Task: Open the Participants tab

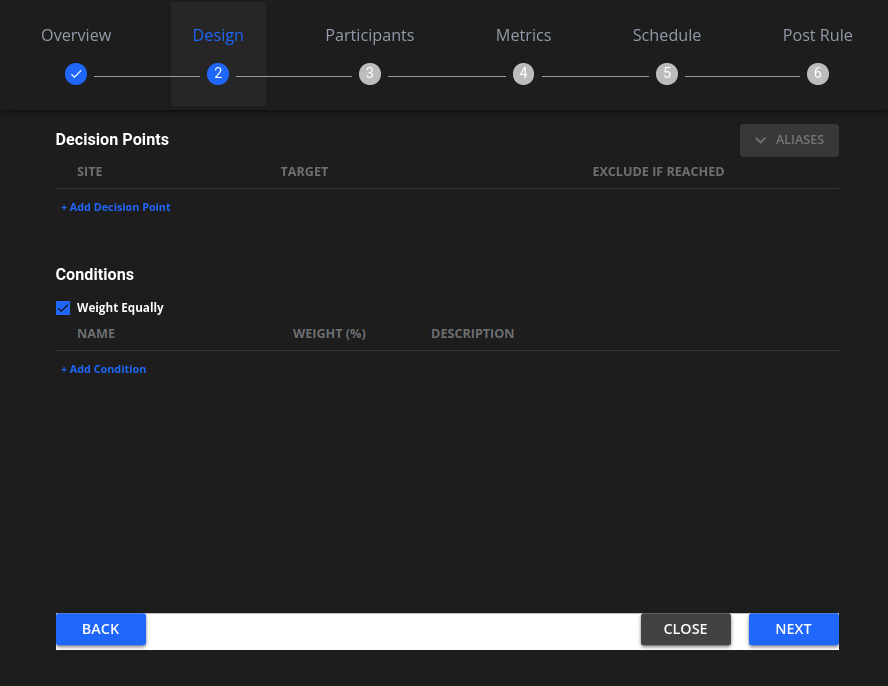Action: click(x=370, y=35)
